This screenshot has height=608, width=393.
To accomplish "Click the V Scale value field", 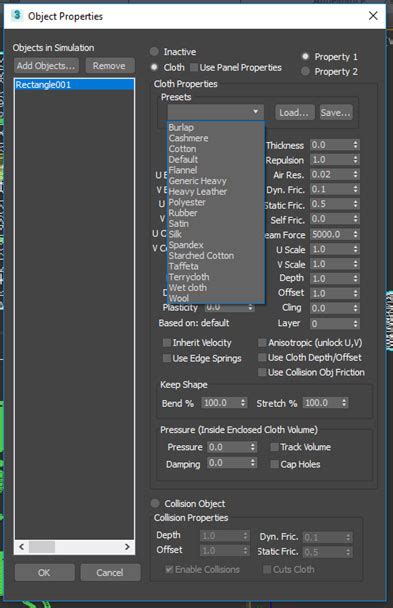I will pyautogui.click(x=331, y=264).
